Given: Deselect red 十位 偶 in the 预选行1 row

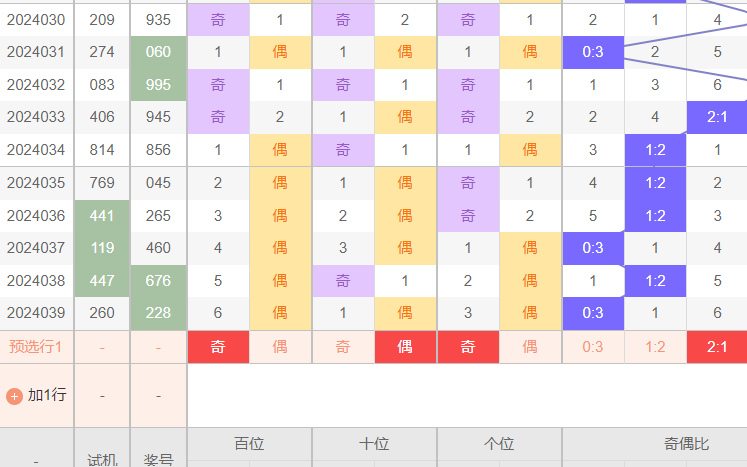Looking at the screenshot, I should tap(405, 347).
